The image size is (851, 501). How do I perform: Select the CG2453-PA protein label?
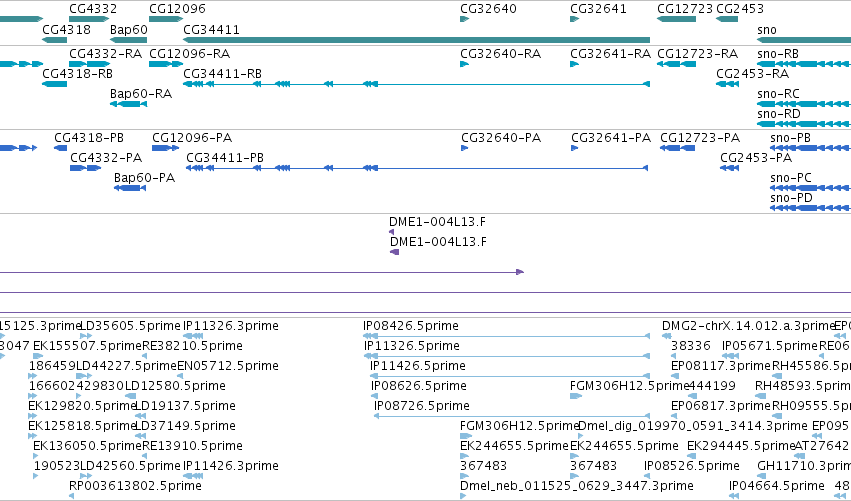756,158
